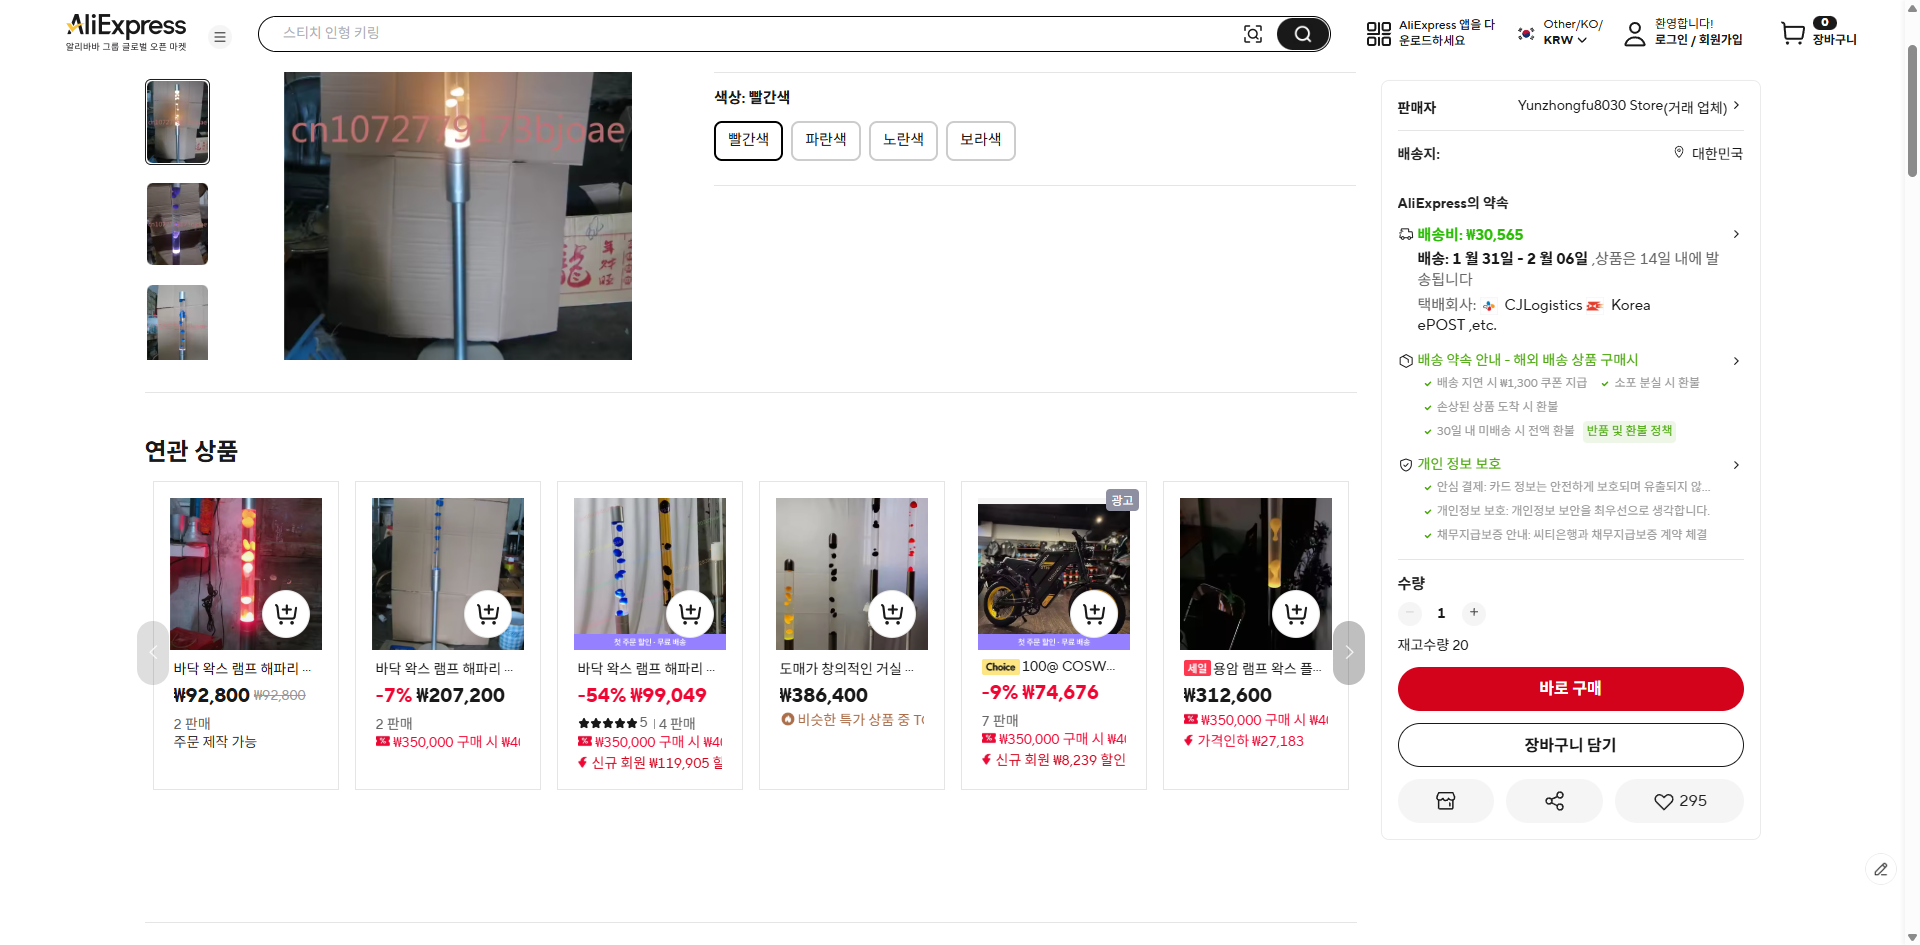Image resolution: width=1920 pixels, height=945 pixels.
Task: Add ₩92,800 lamp to cart icon
Action: (286, 614)
